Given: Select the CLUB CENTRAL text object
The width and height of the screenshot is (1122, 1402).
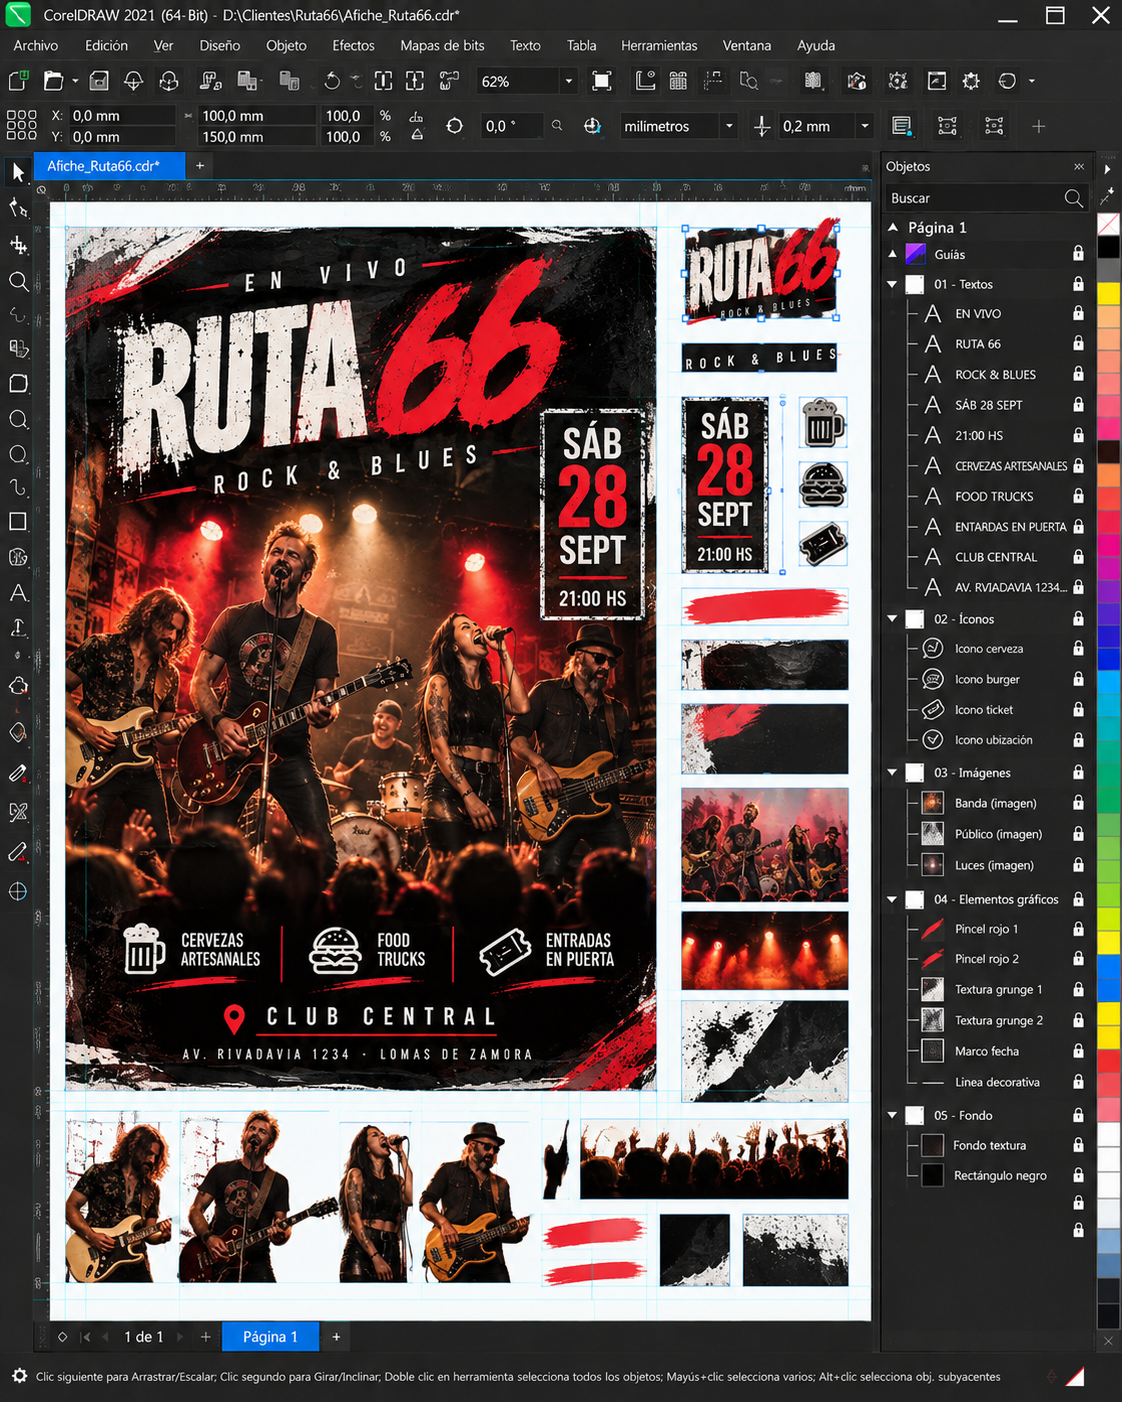Looking at the screenshot, I should tap(995, 557).
